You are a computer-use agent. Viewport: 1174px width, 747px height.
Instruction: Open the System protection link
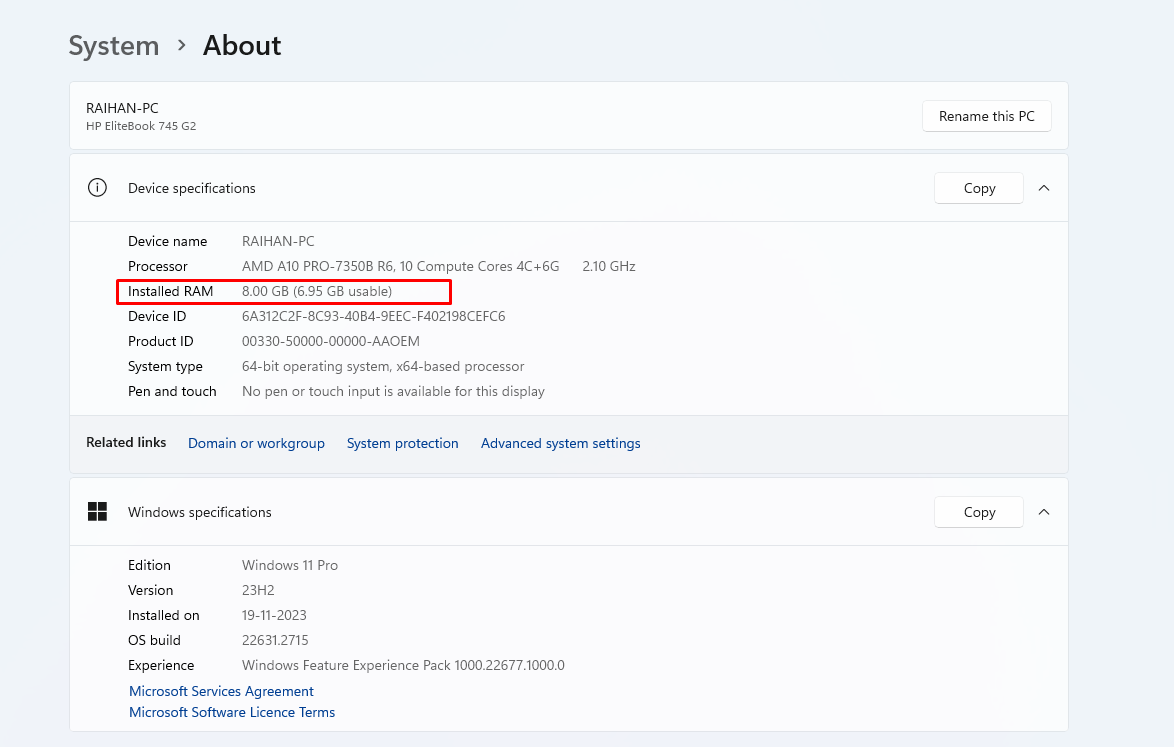(x=402, y=443)
